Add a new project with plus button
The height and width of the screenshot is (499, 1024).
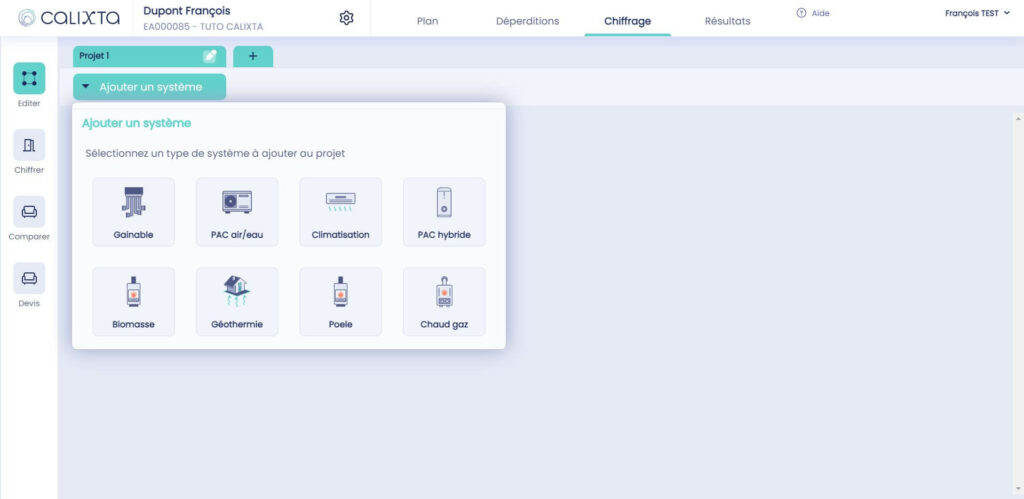click(253, 56)
